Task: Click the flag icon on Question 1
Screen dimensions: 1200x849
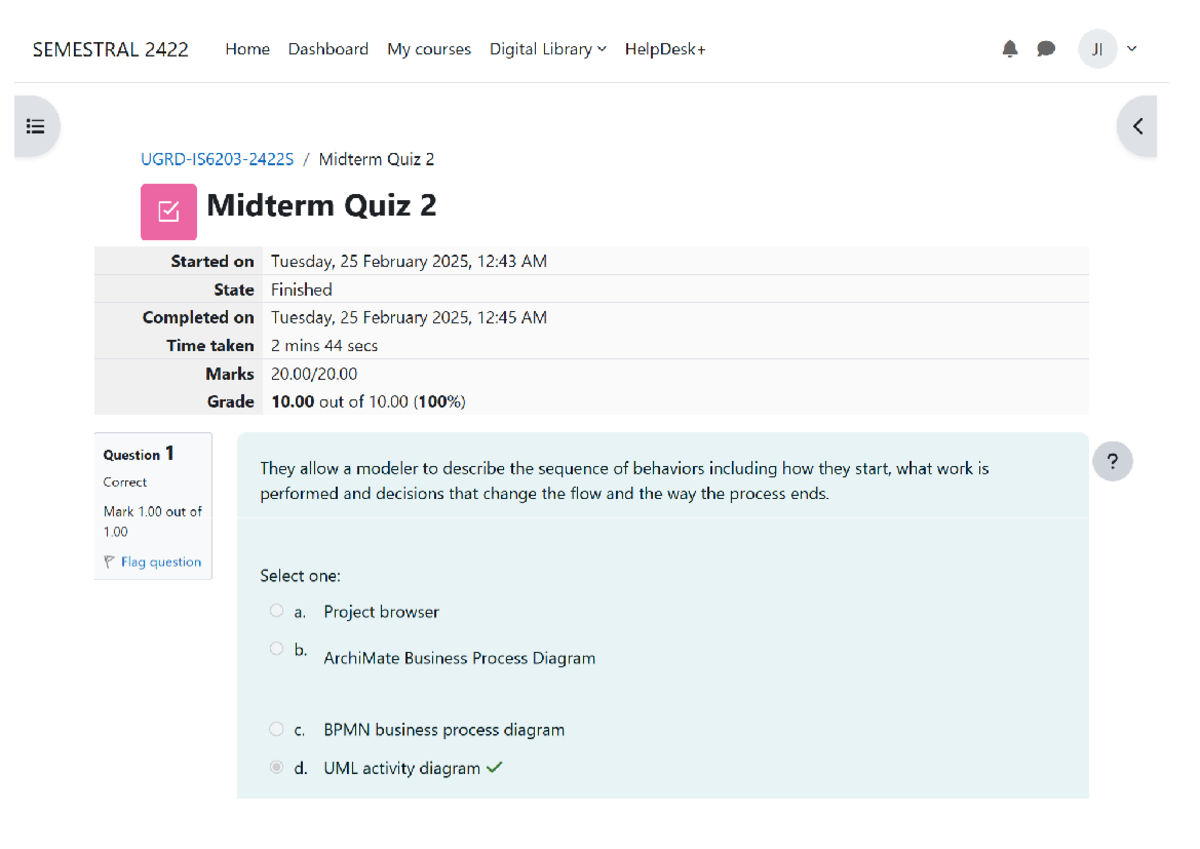Action: click(109, 562)
